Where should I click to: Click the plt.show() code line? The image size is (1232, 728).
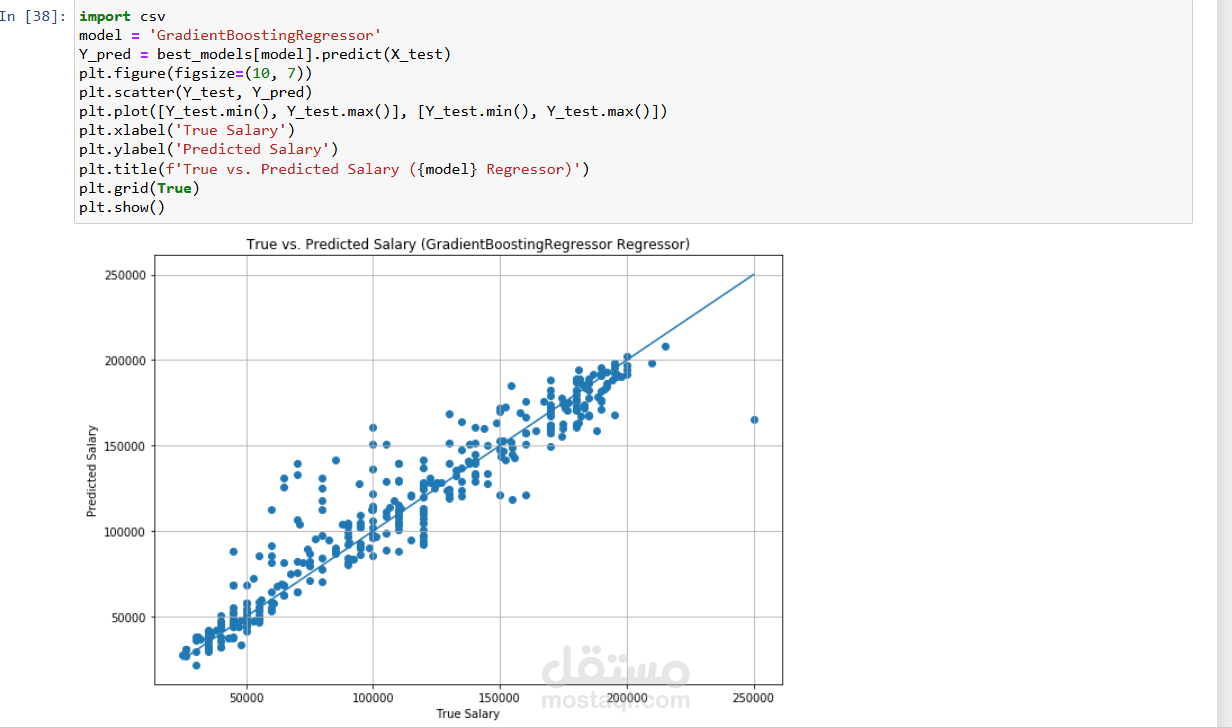point(122,207)
